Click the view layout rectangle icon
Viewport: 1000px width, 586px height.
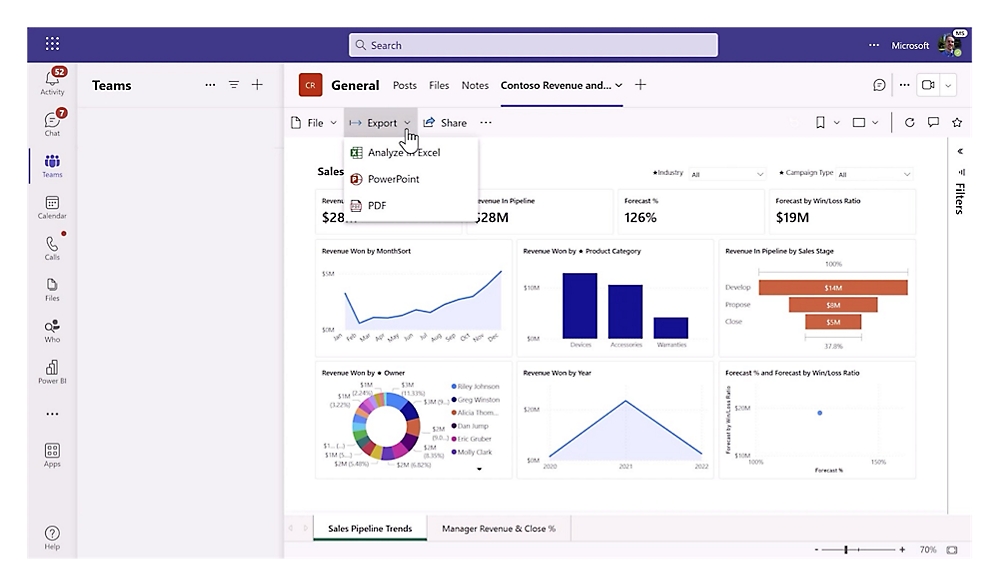pyautogui.click(x=859, y=122)
